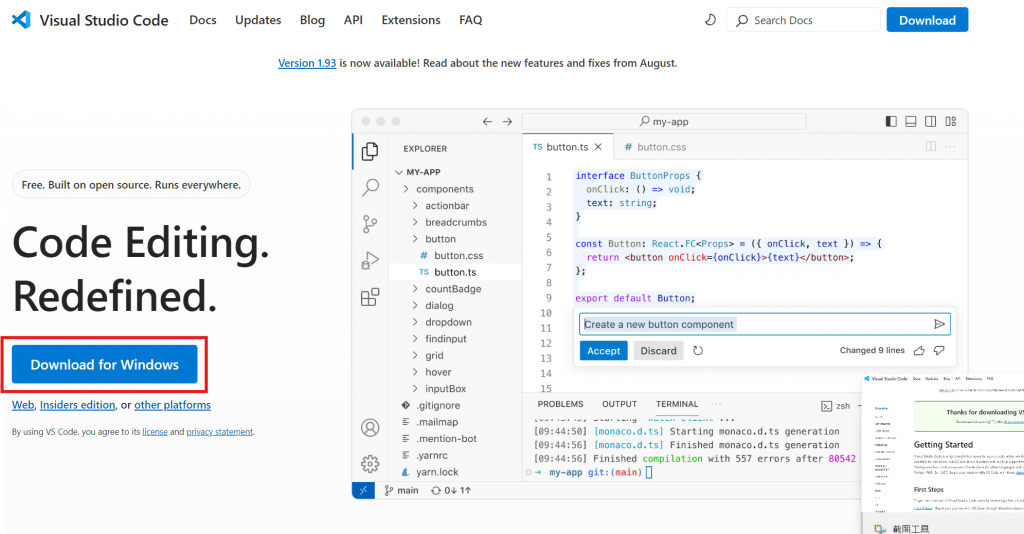Expand the button folder chevron
The image size is (1024, 534).
(x=415, y=239)
